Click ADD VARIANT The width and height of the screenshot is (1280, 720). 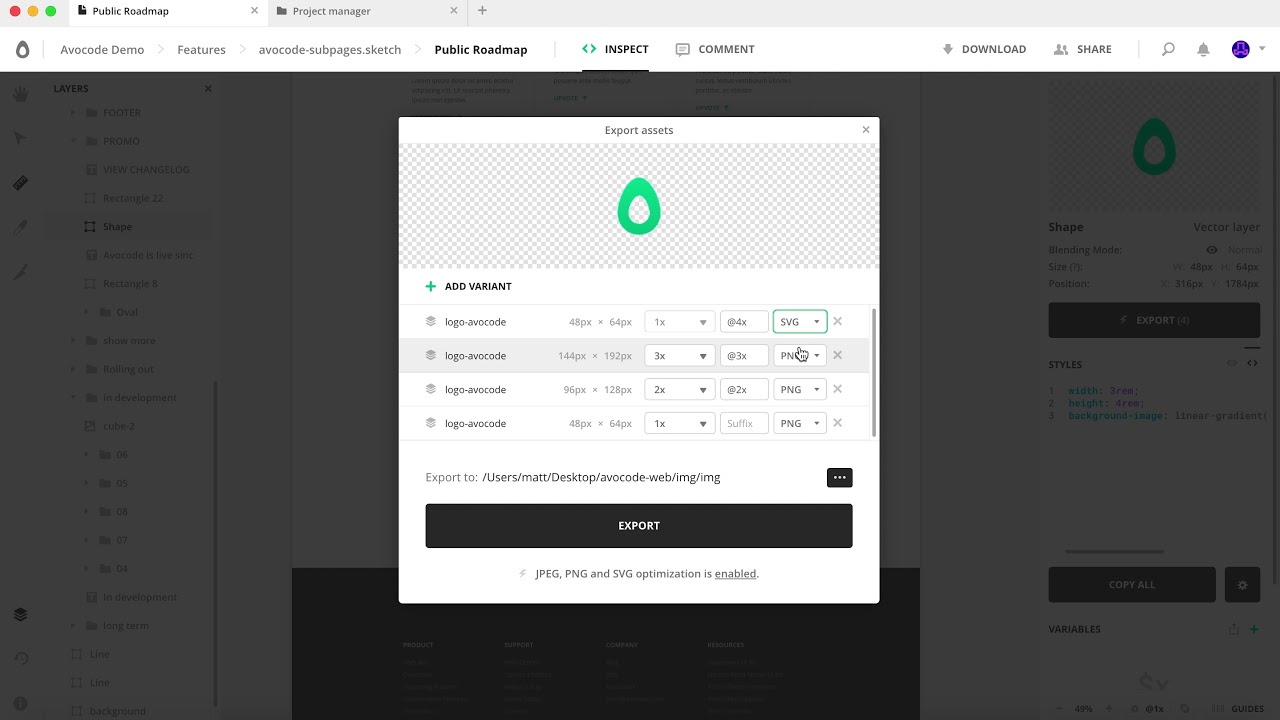468,286
